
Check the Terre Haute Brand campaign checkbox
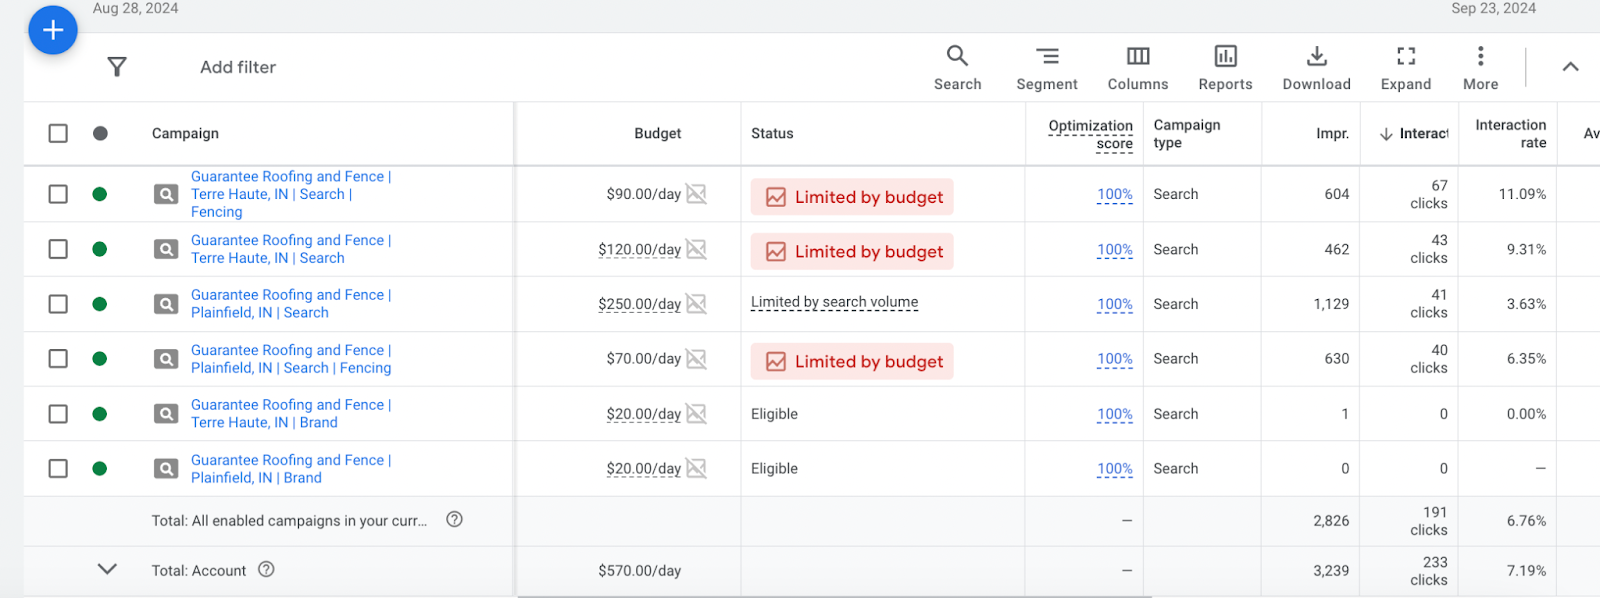pos(58,414)
